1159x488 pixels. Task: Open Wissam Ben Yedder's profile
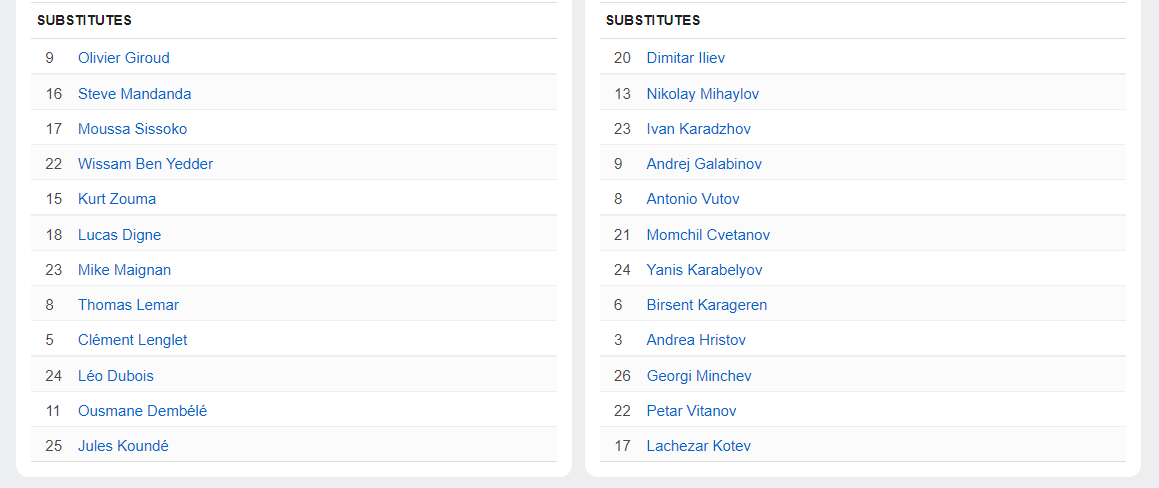(x=145, y=164)
